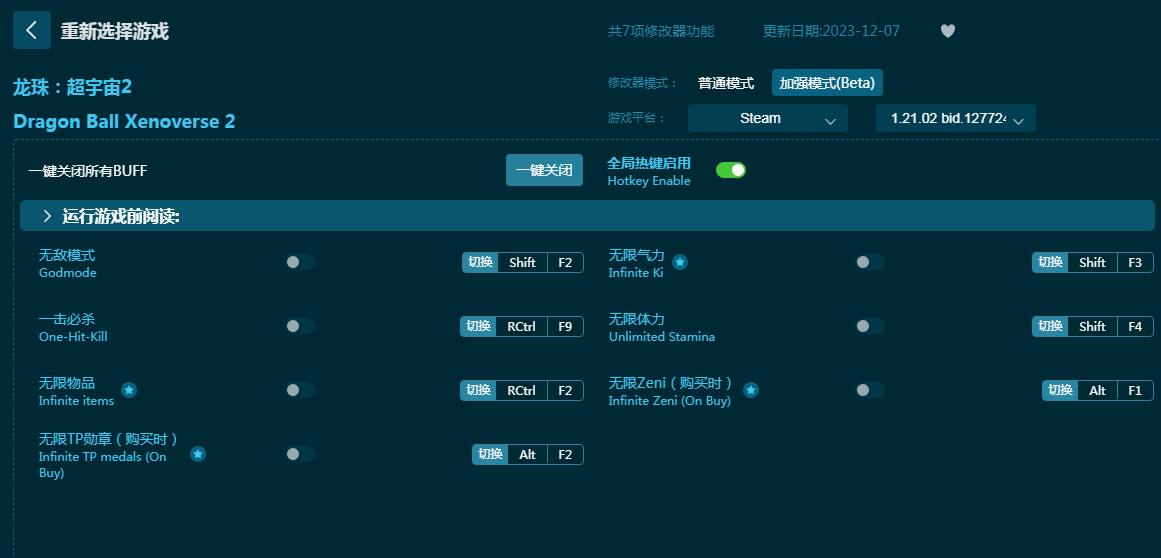The image size is (1161, 558).
Task: Expand the 运行游戏前阅读 section
Action: tap(587, 216)
